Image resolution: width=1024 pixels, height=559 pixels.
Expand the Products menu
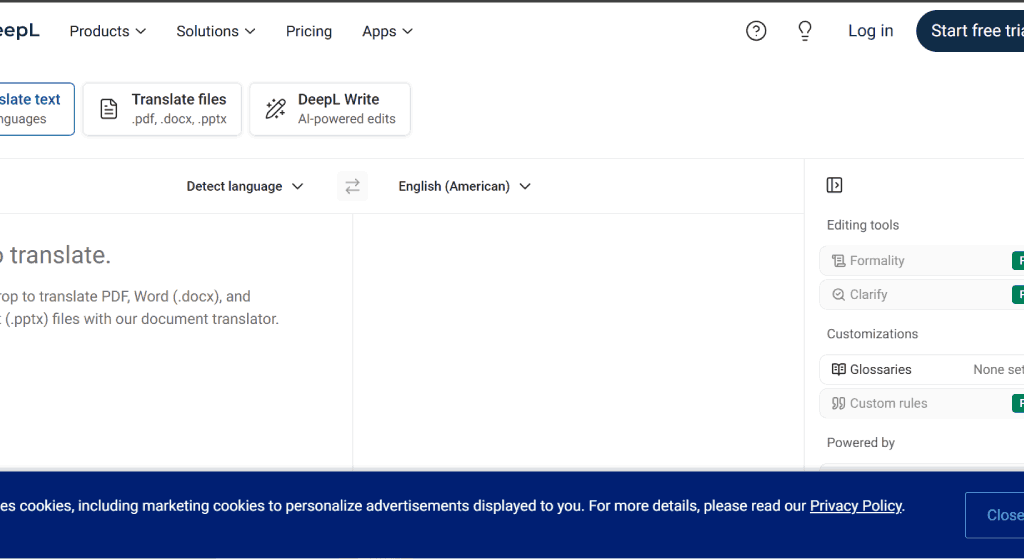pos(107,31)
